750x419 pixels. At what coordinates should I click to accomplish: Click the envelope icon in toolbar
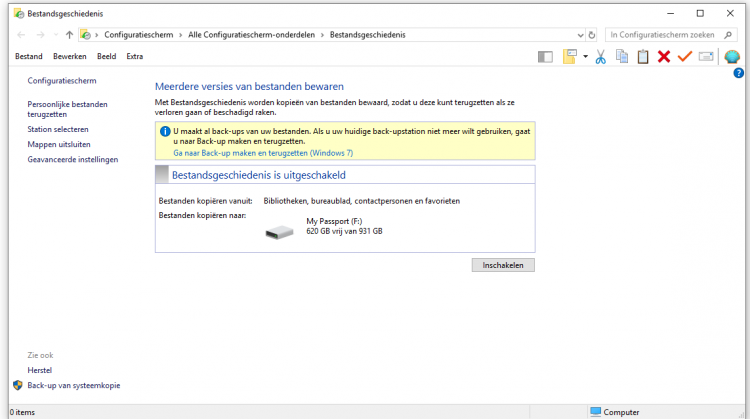pyautogui.click(x=706, y=57)
